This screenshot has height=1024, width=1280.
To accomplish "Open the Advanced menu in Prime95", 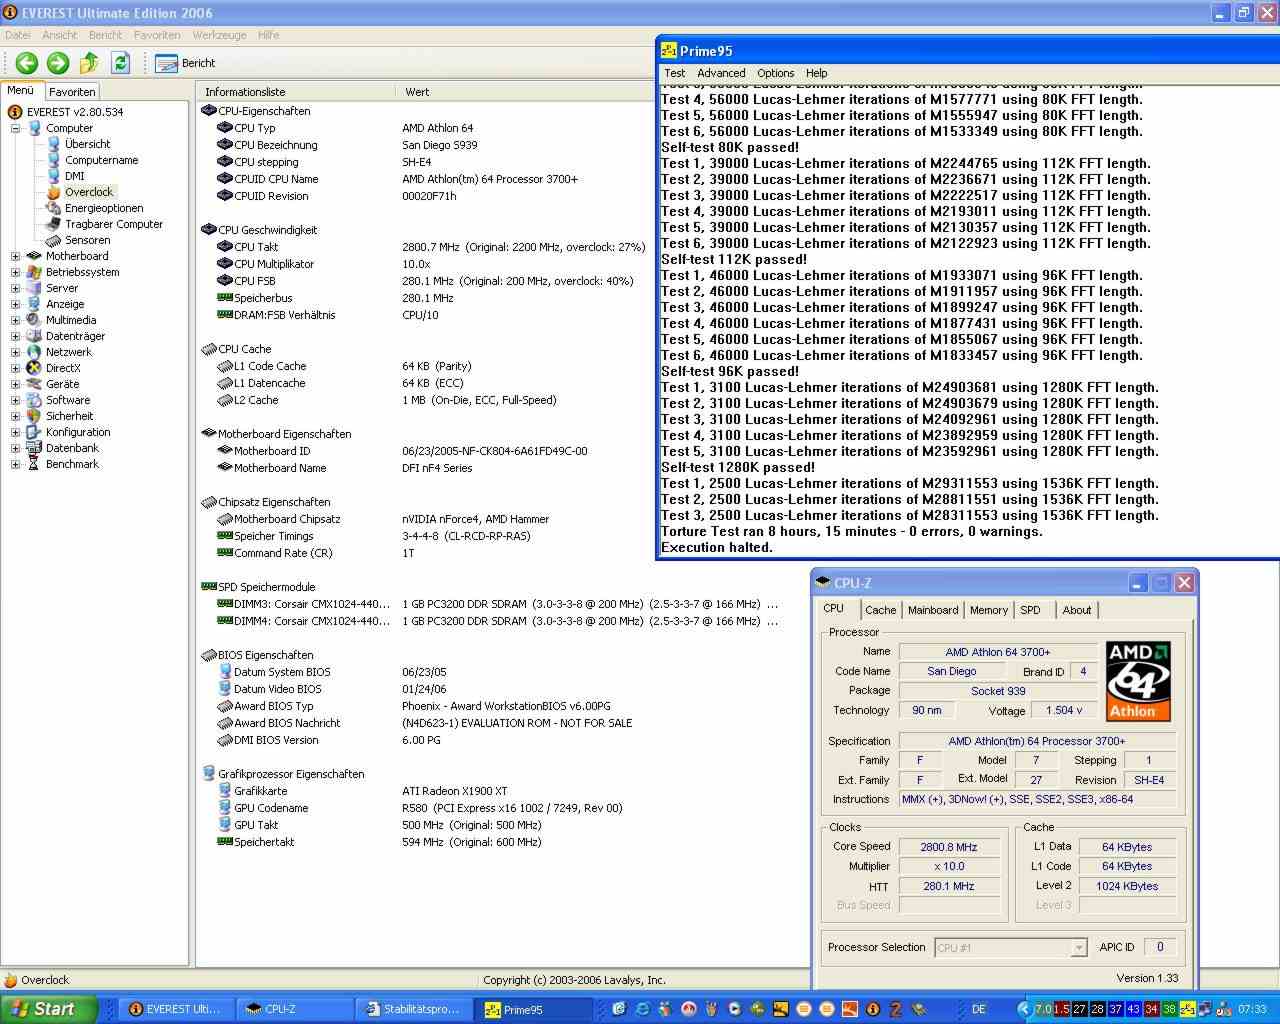I will (721, 73).
